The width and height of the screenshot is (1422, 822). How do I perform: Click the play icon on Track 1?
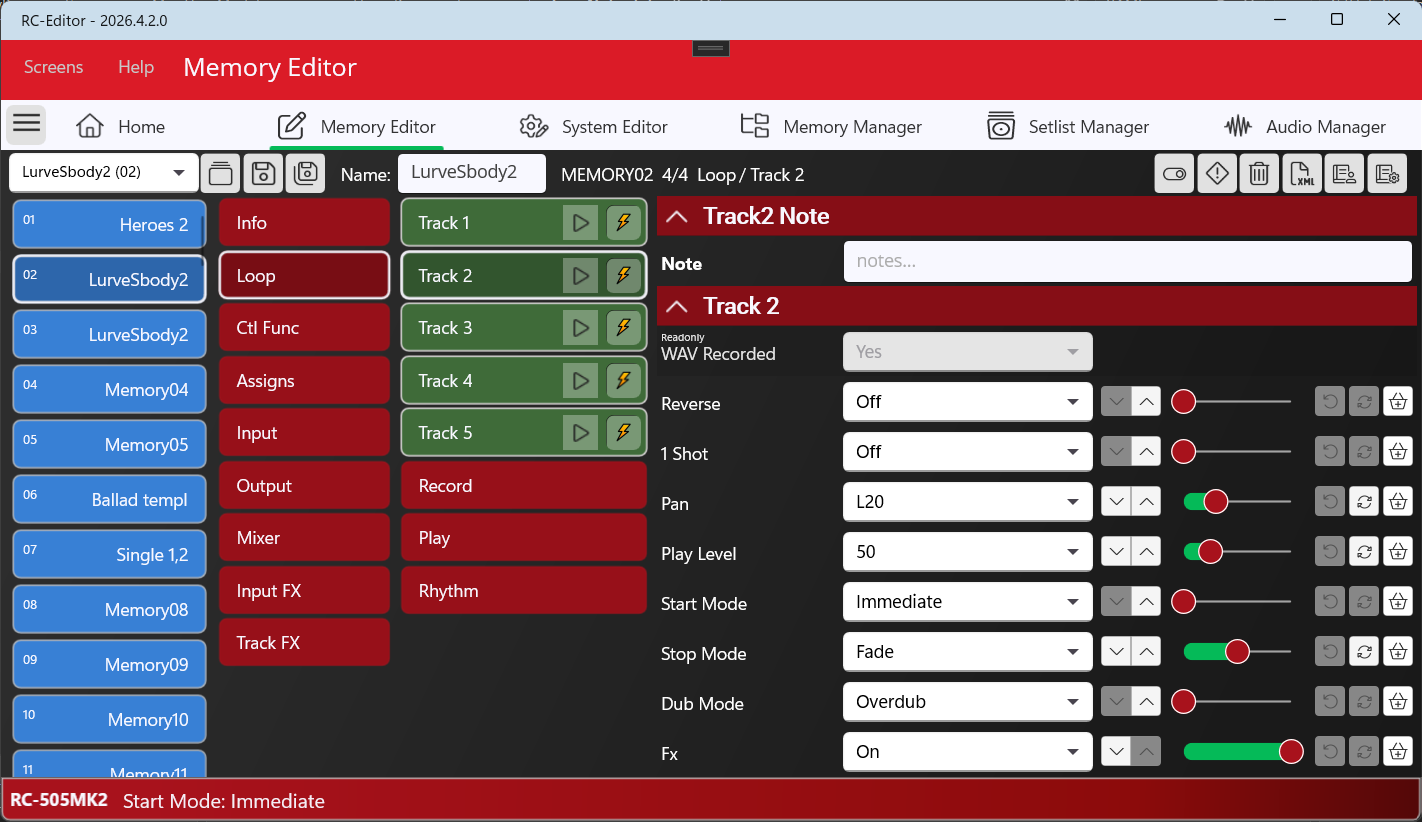coord(580,223)
